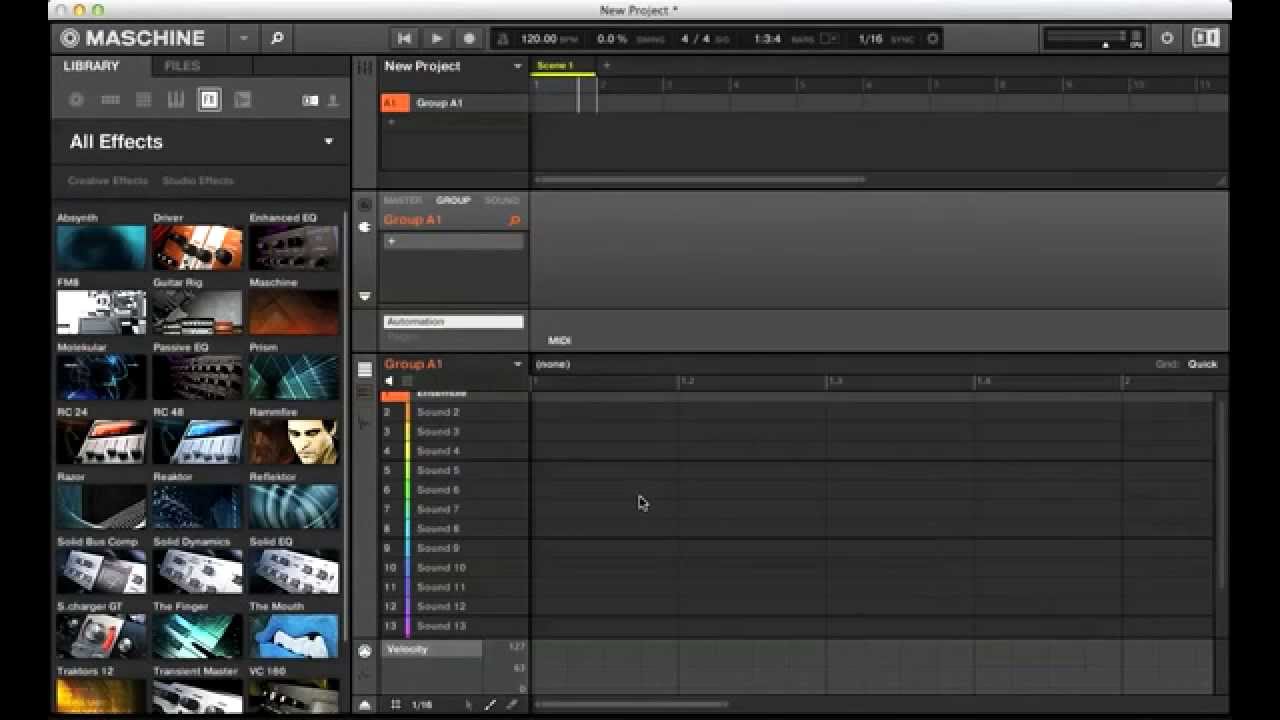Switch to group view icon in pattern editor
The image size is (1280, 720).
[365, 370]
